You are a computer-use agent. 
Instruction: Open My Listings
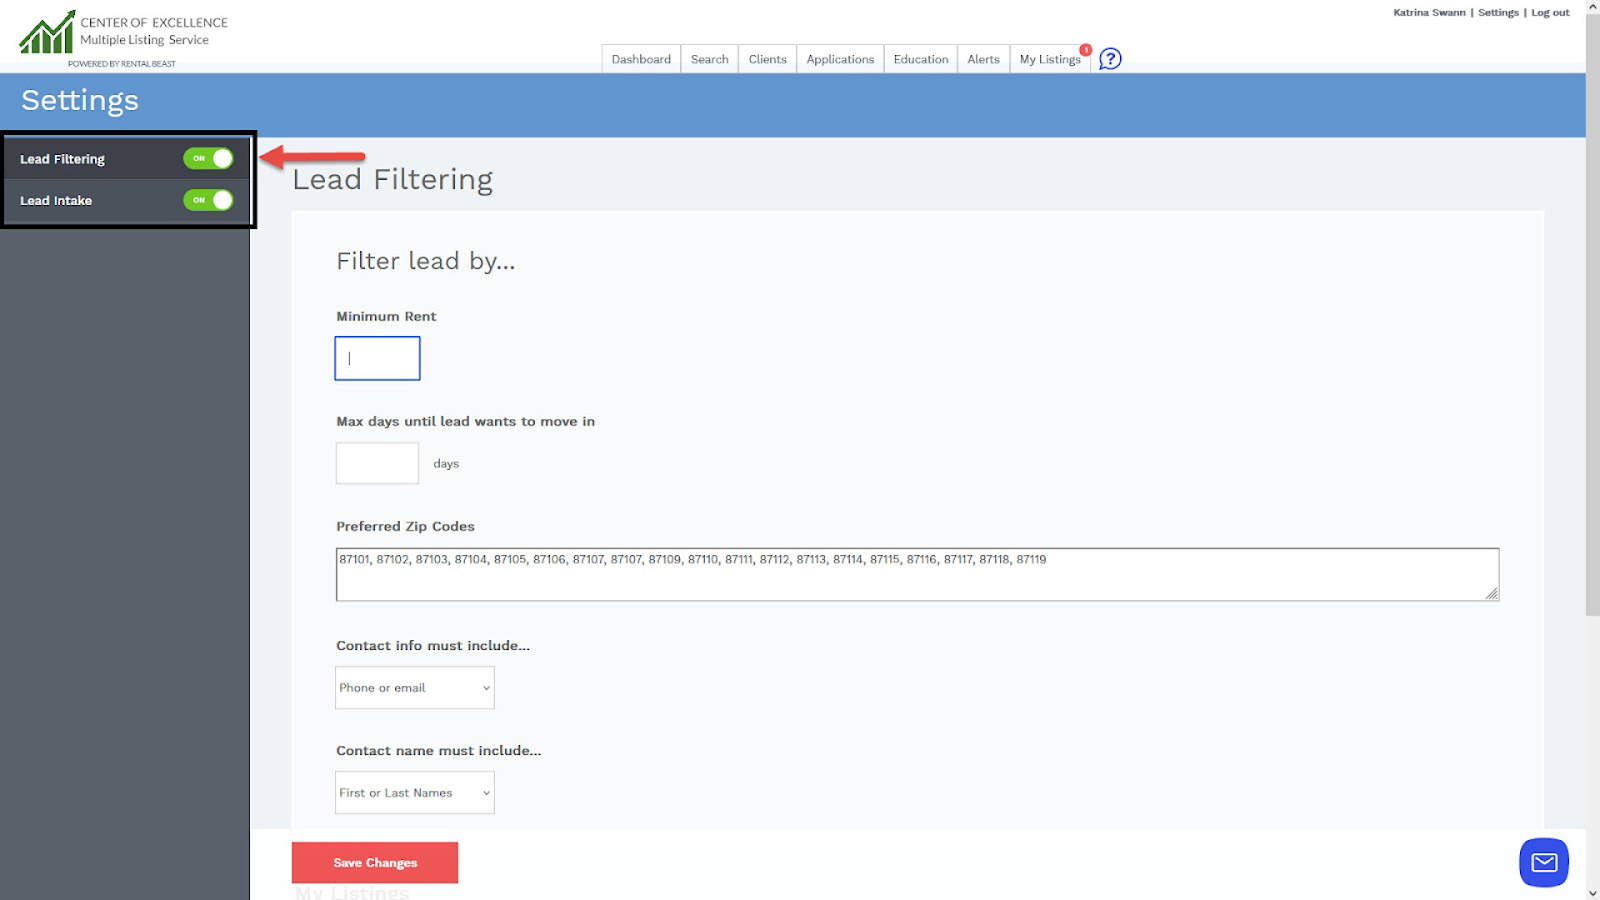tap(1049, 59)
